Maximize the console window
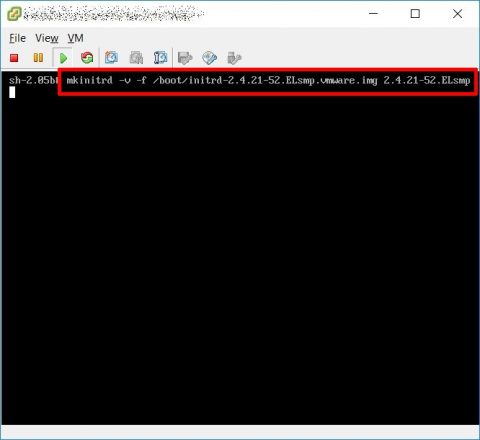 tap(415, 14)
